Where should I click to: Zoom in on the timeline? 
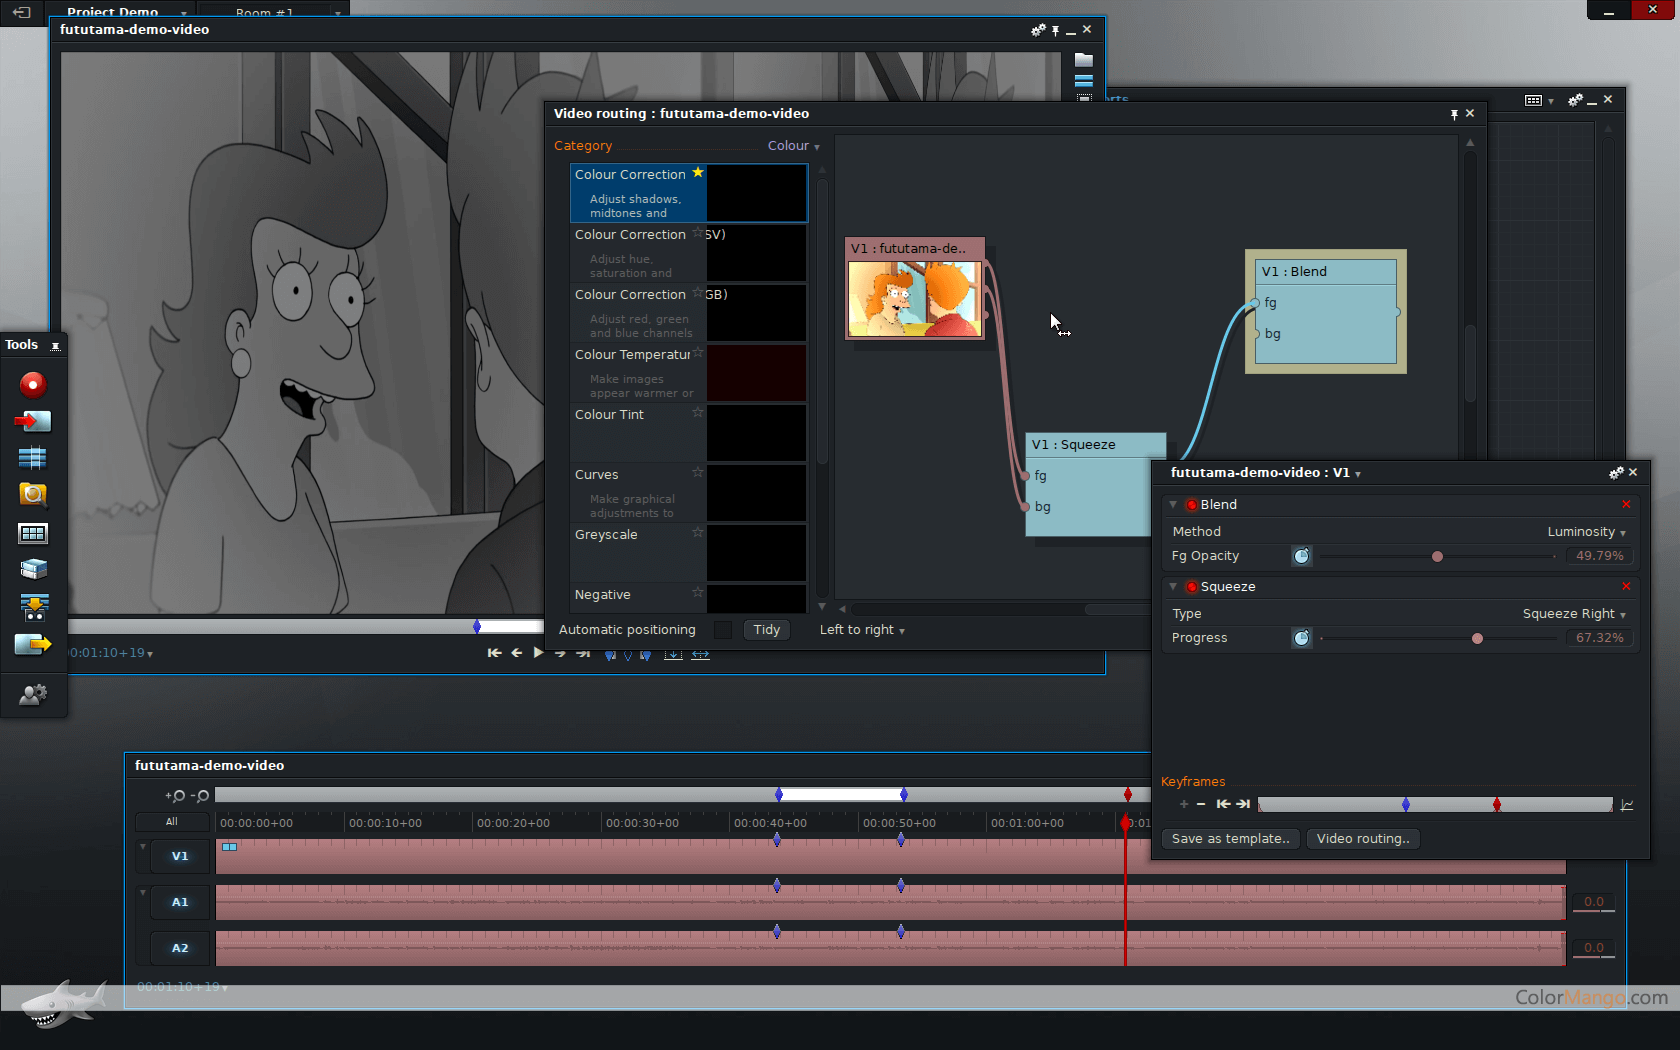tap(175, 796)
